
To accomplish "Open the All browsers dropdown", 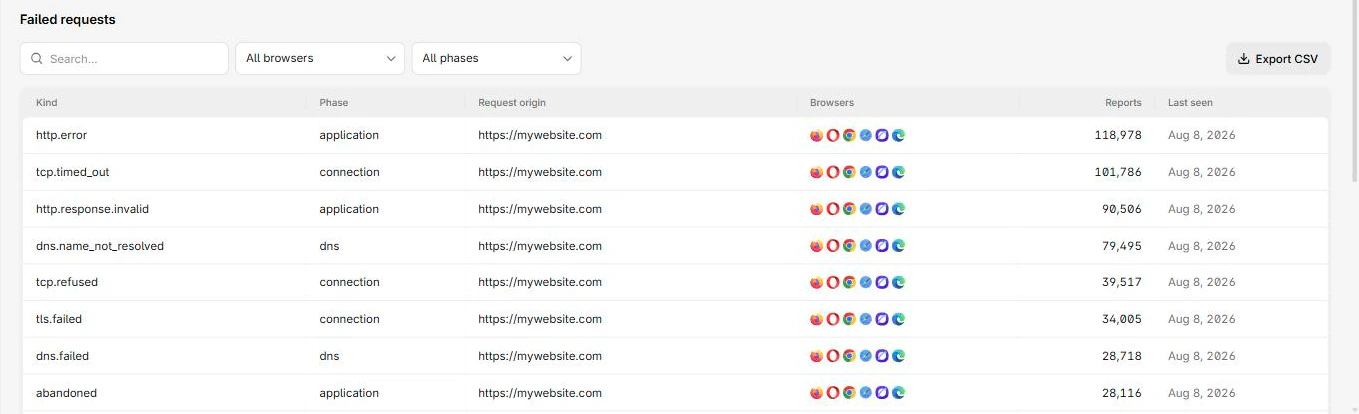I will click(x=320, y=58).
